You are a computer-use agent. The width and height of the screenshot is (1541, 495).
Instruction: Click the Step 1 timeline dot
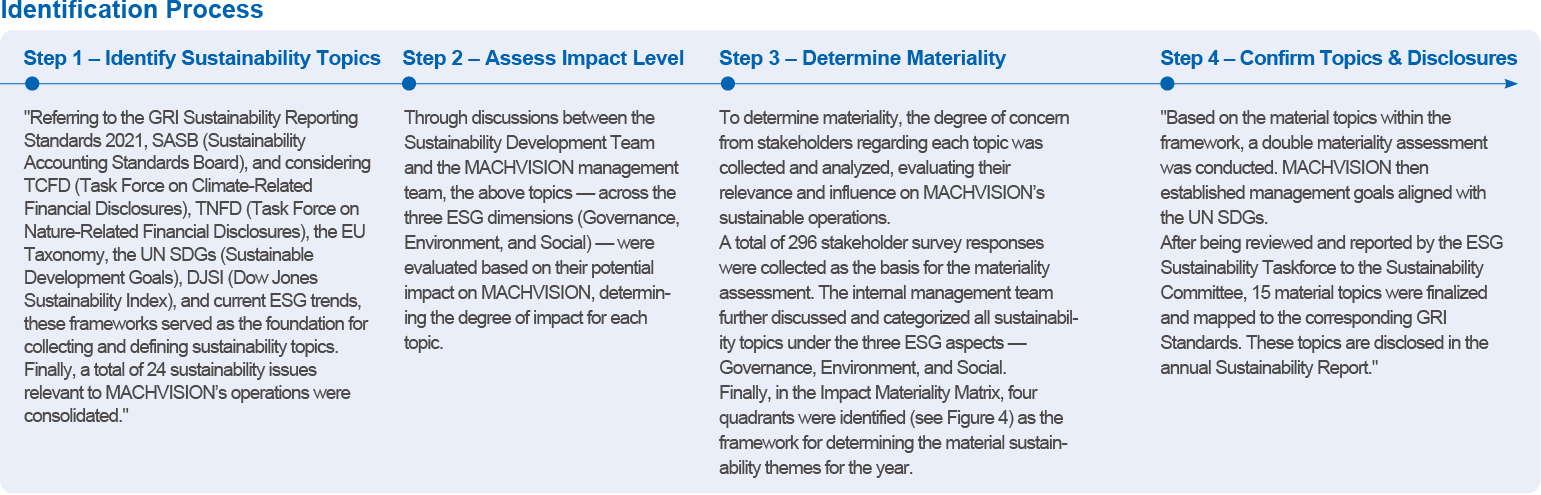pos(32,84)
